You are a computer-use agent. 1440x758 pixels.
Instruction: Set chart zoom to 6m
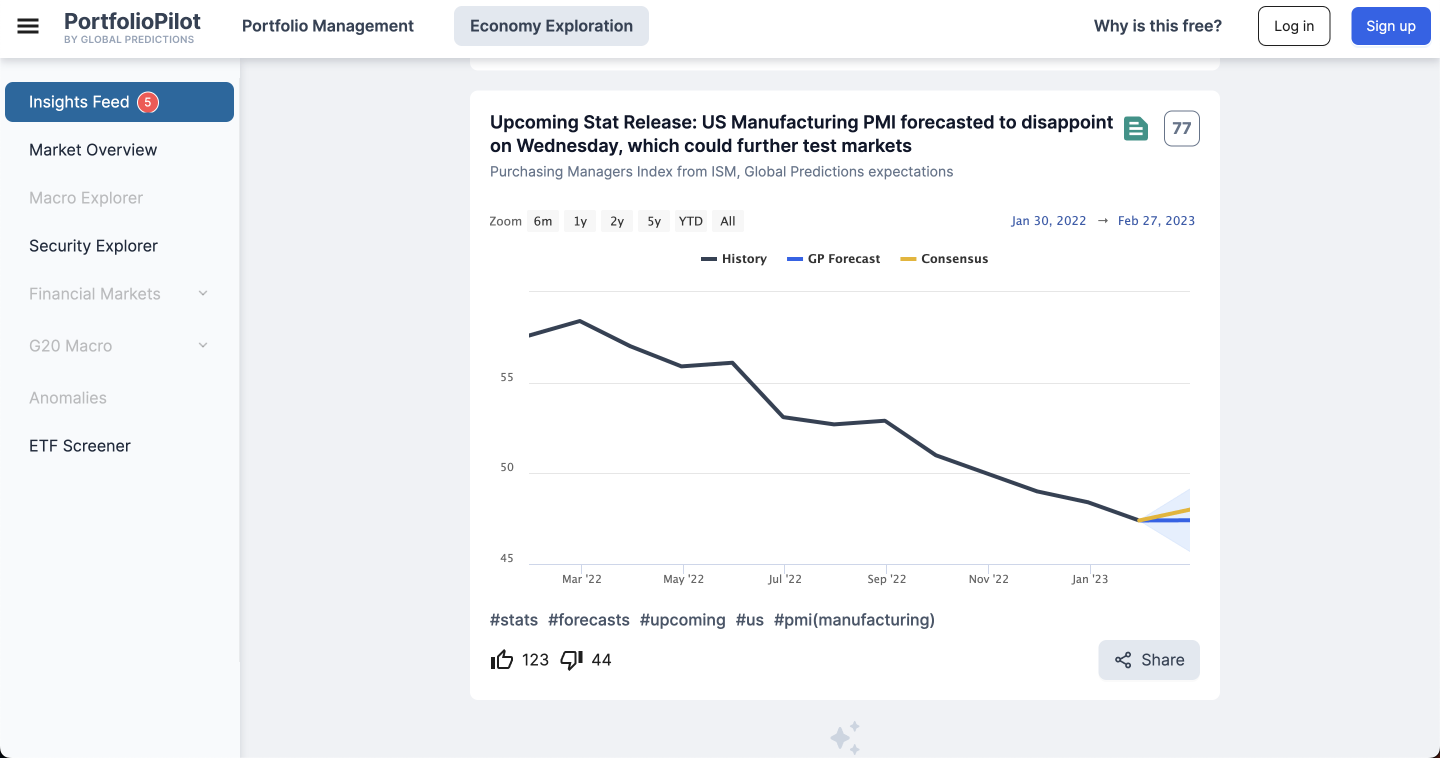543,221
